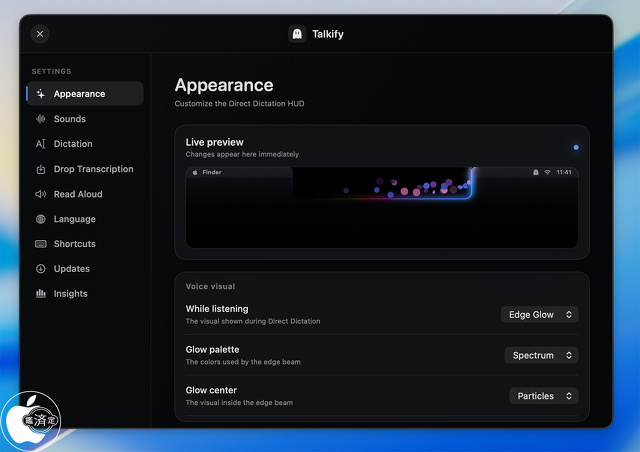This screenshot has width=640, height=452.
Task: Click the Sounds waveform icon
Action: click(41, 119)
